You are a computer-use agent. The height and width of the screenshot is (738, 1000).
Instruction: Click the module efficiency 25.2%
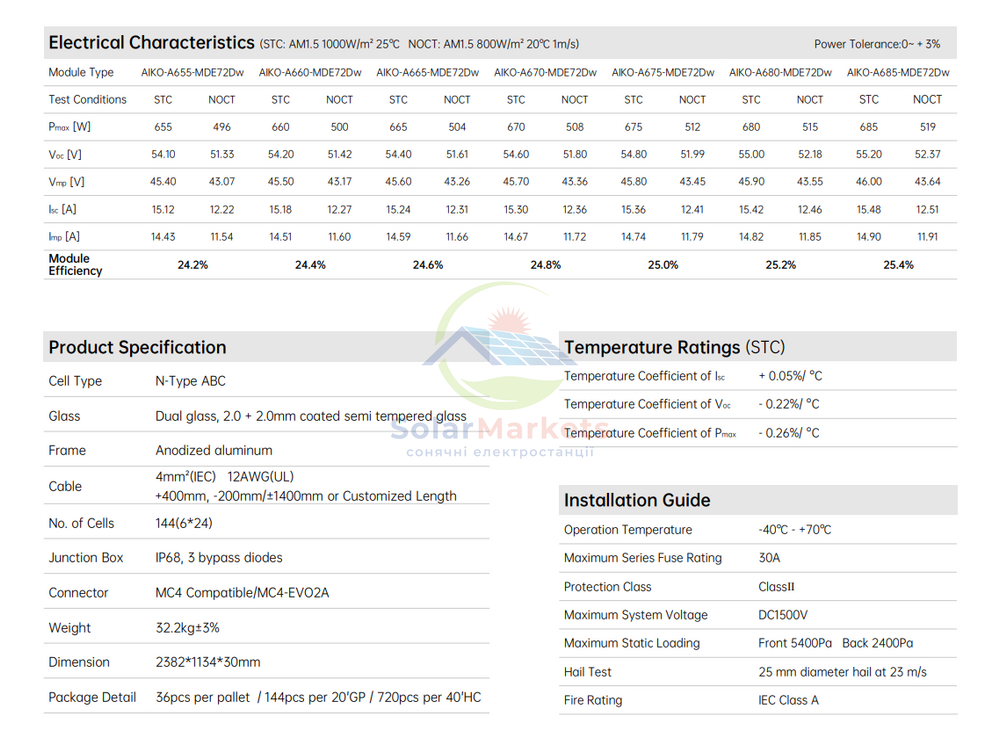[781, 265]
